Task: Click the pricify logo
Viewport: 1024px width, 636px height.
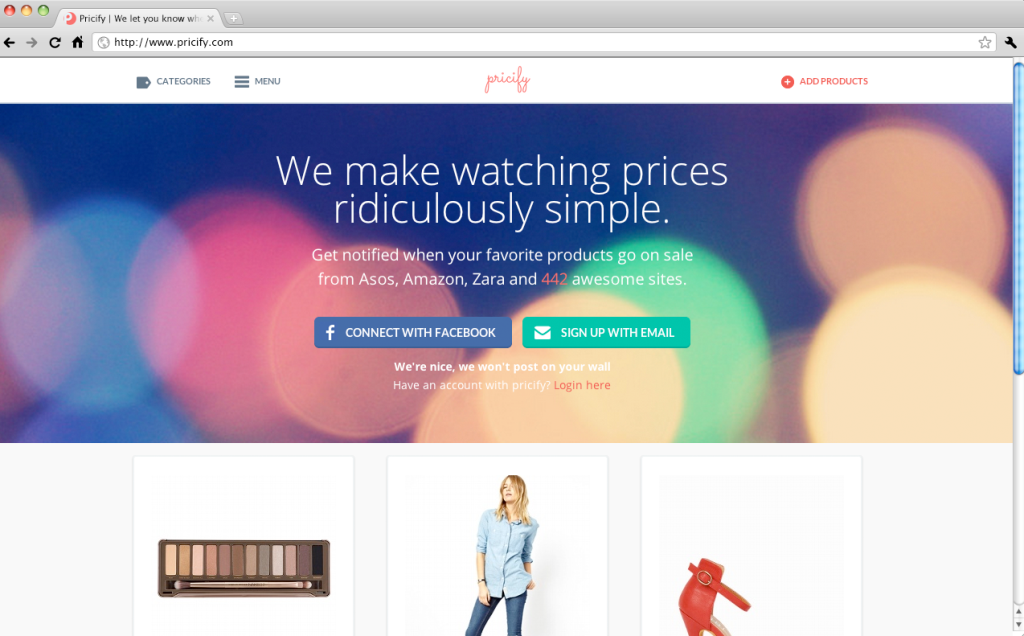Action: point(507,80)
